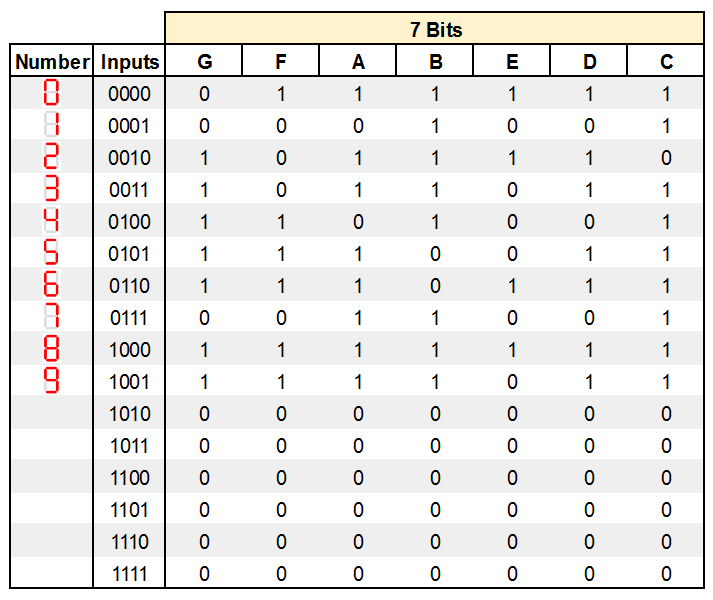The width and height of the screenshot is (713, 600).
Task: Select the input cell showing 1010
Action: [130, 414]
